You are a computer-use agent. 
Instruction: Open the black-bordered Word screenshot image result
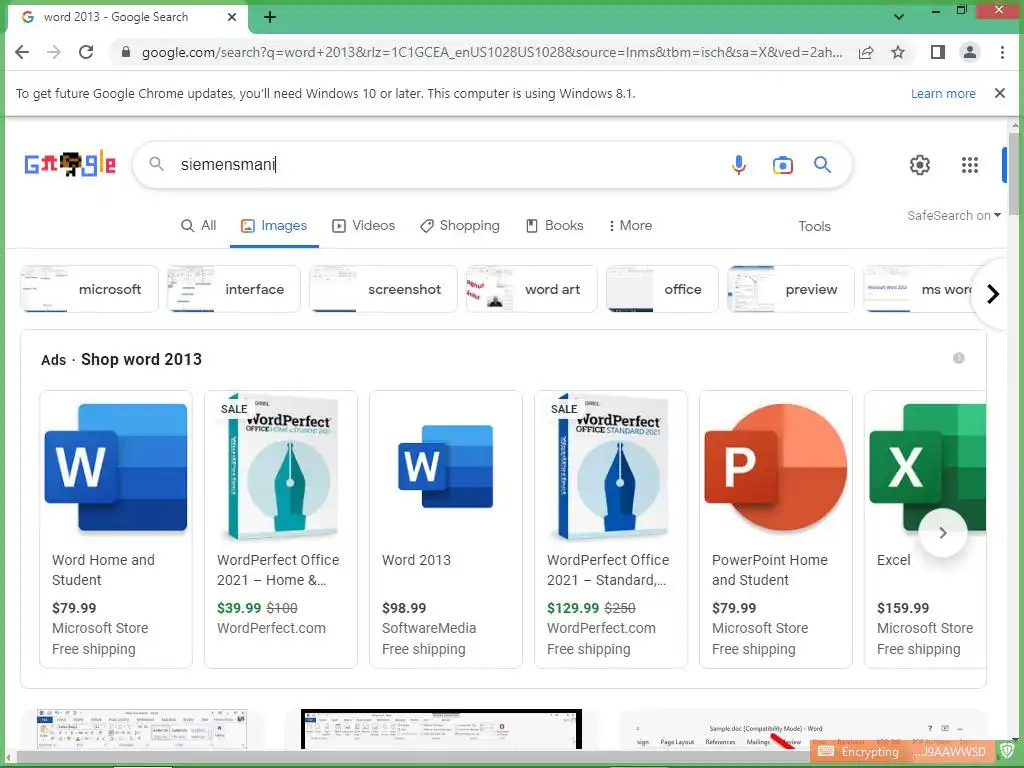pyautogui.click(x=441, y=729)
